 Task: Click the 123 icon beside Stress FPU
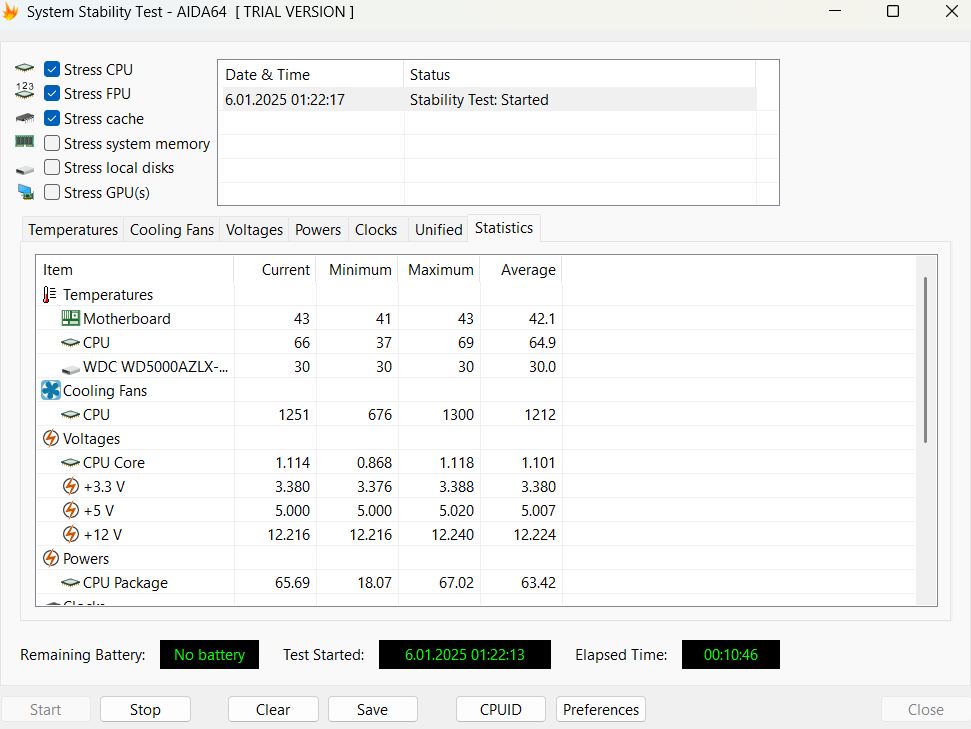tap(24, 91)
